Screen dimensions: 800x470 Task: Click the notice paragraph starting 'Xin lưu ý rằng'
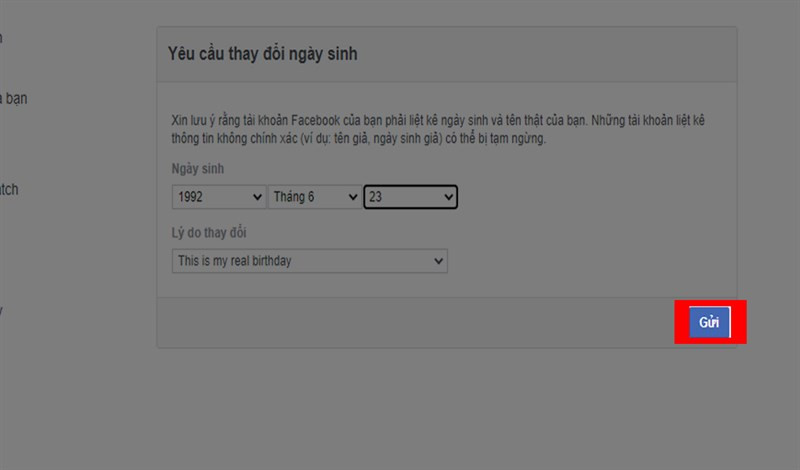point(438,129)
